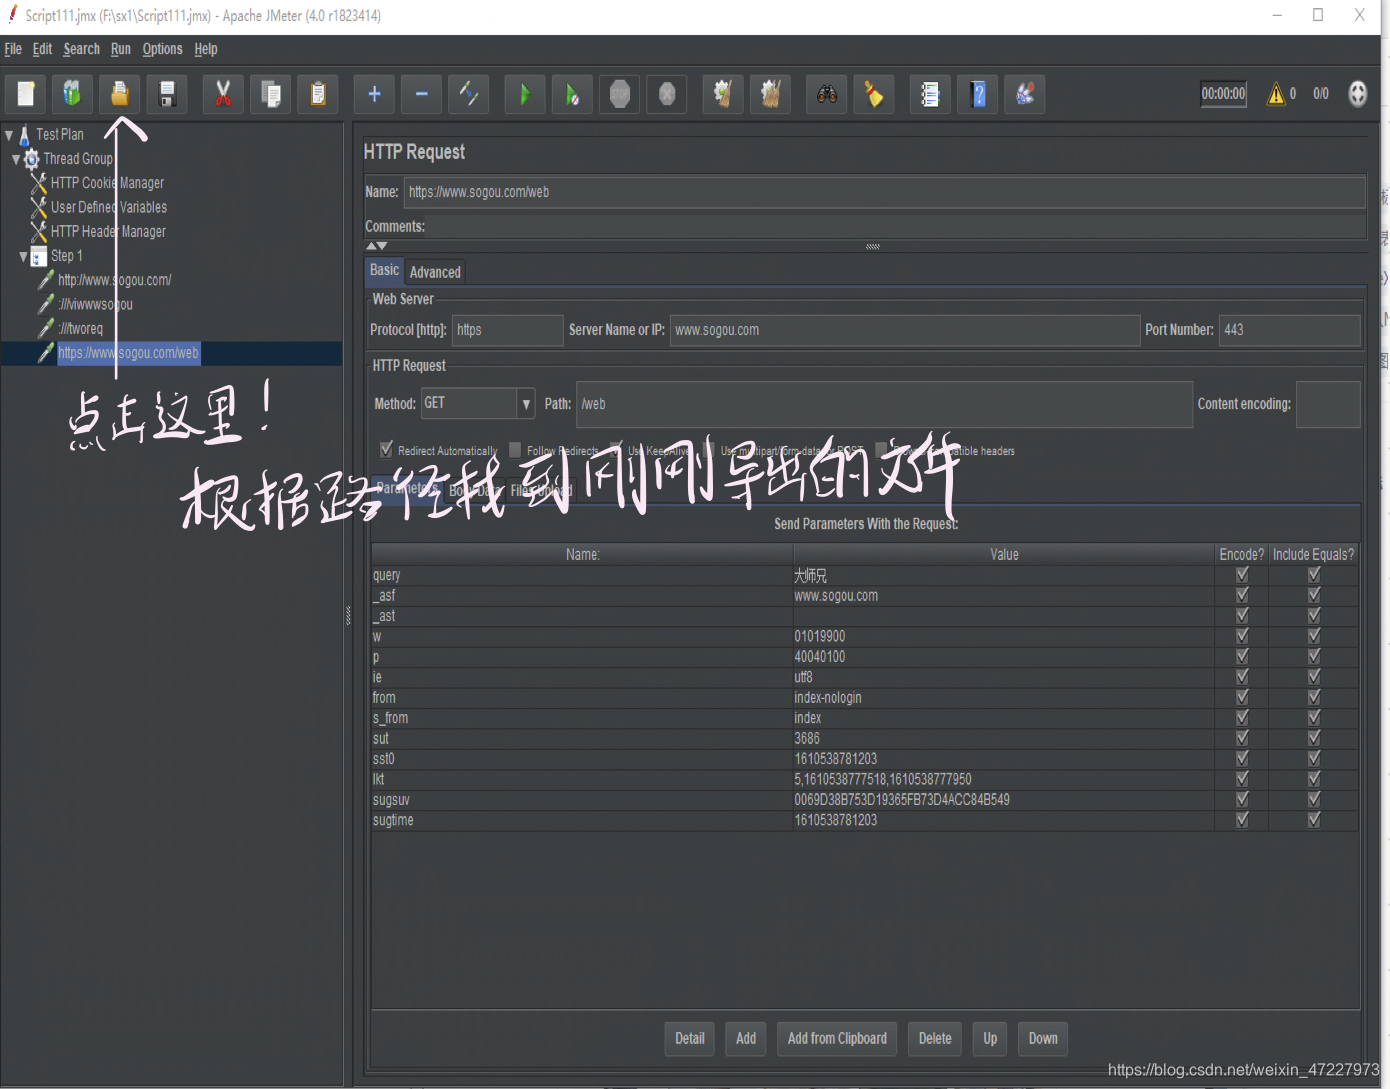The image size is (1390, 1089).
Task: Select User Defined Variables tree item
Action: click(109, 207)
